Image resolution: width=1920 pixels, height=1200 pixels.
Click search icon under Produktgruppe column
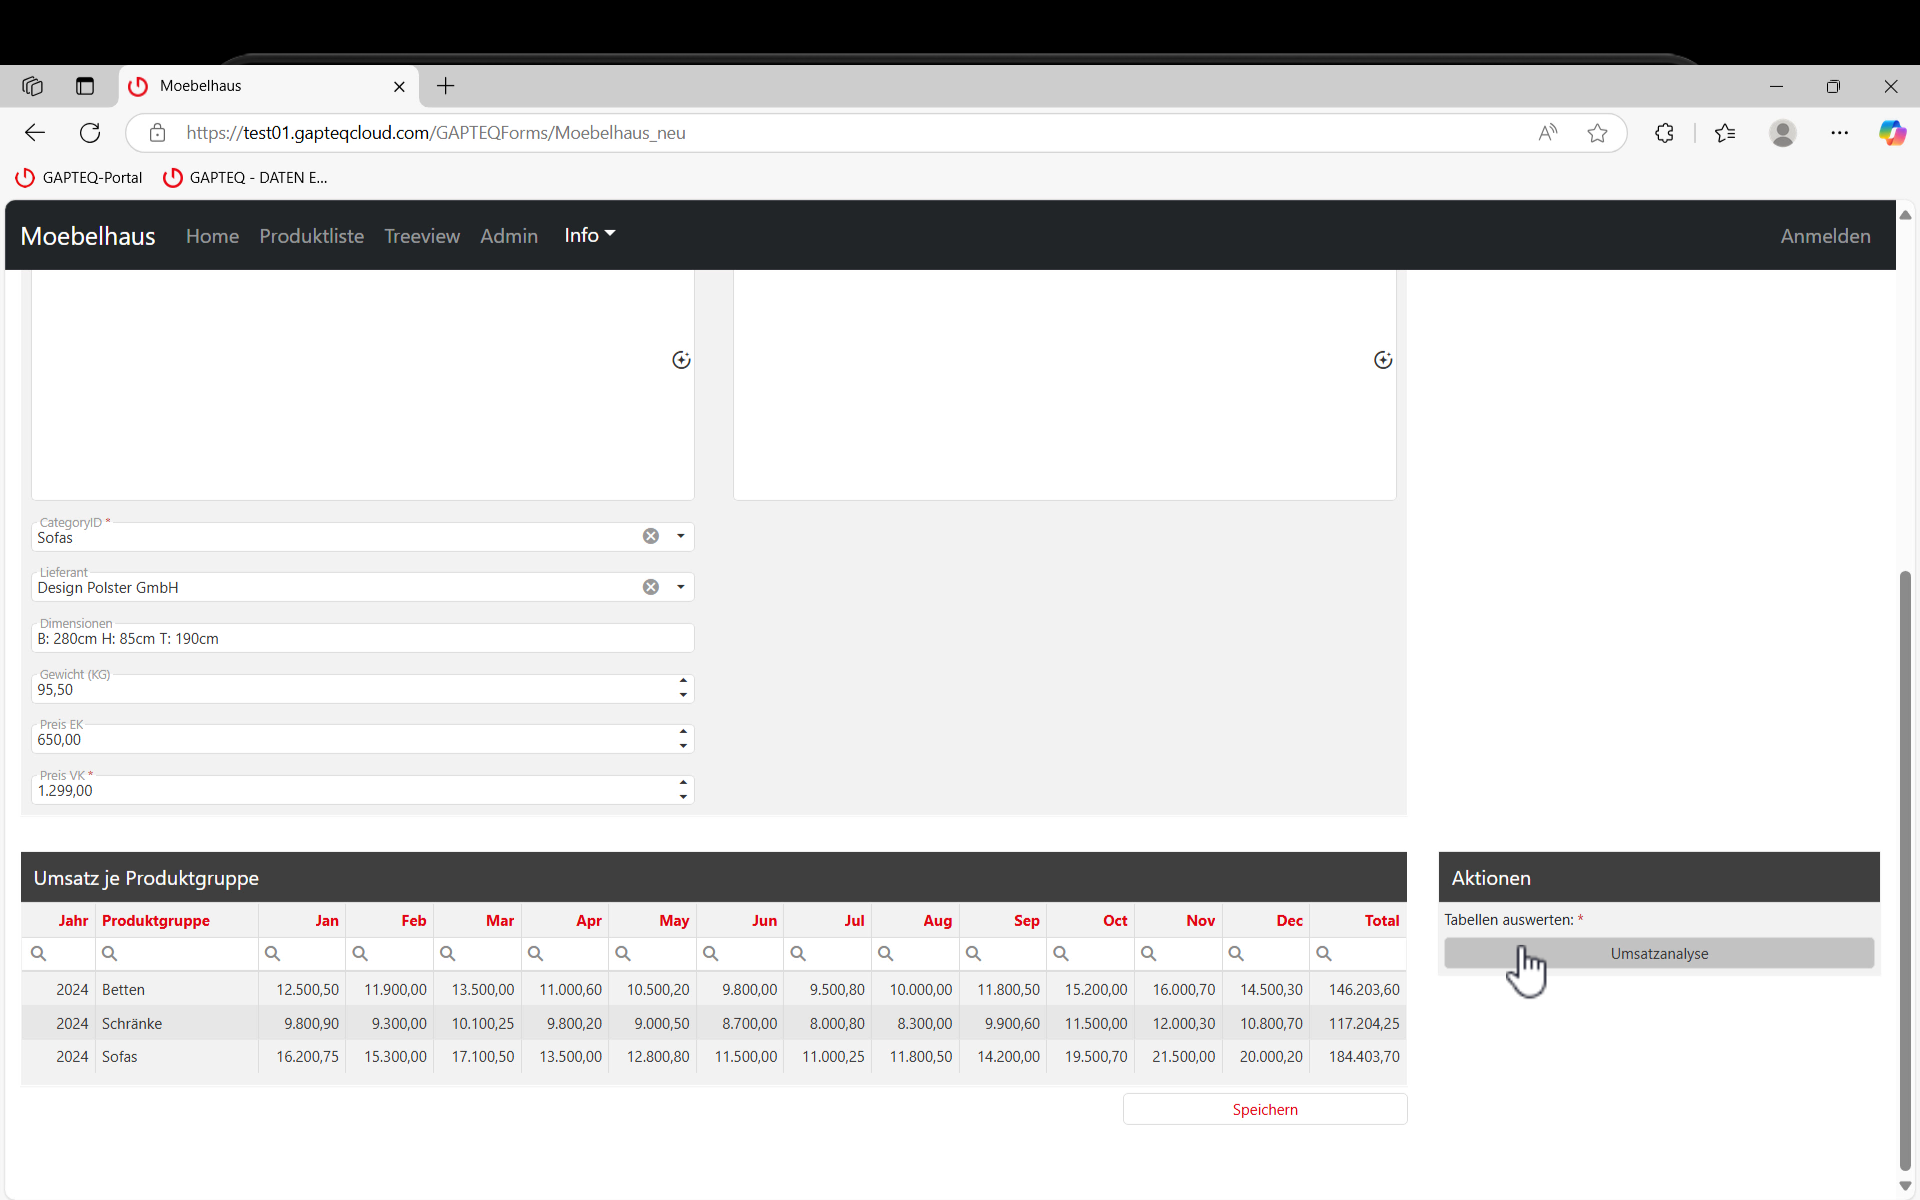pos(110,953)
